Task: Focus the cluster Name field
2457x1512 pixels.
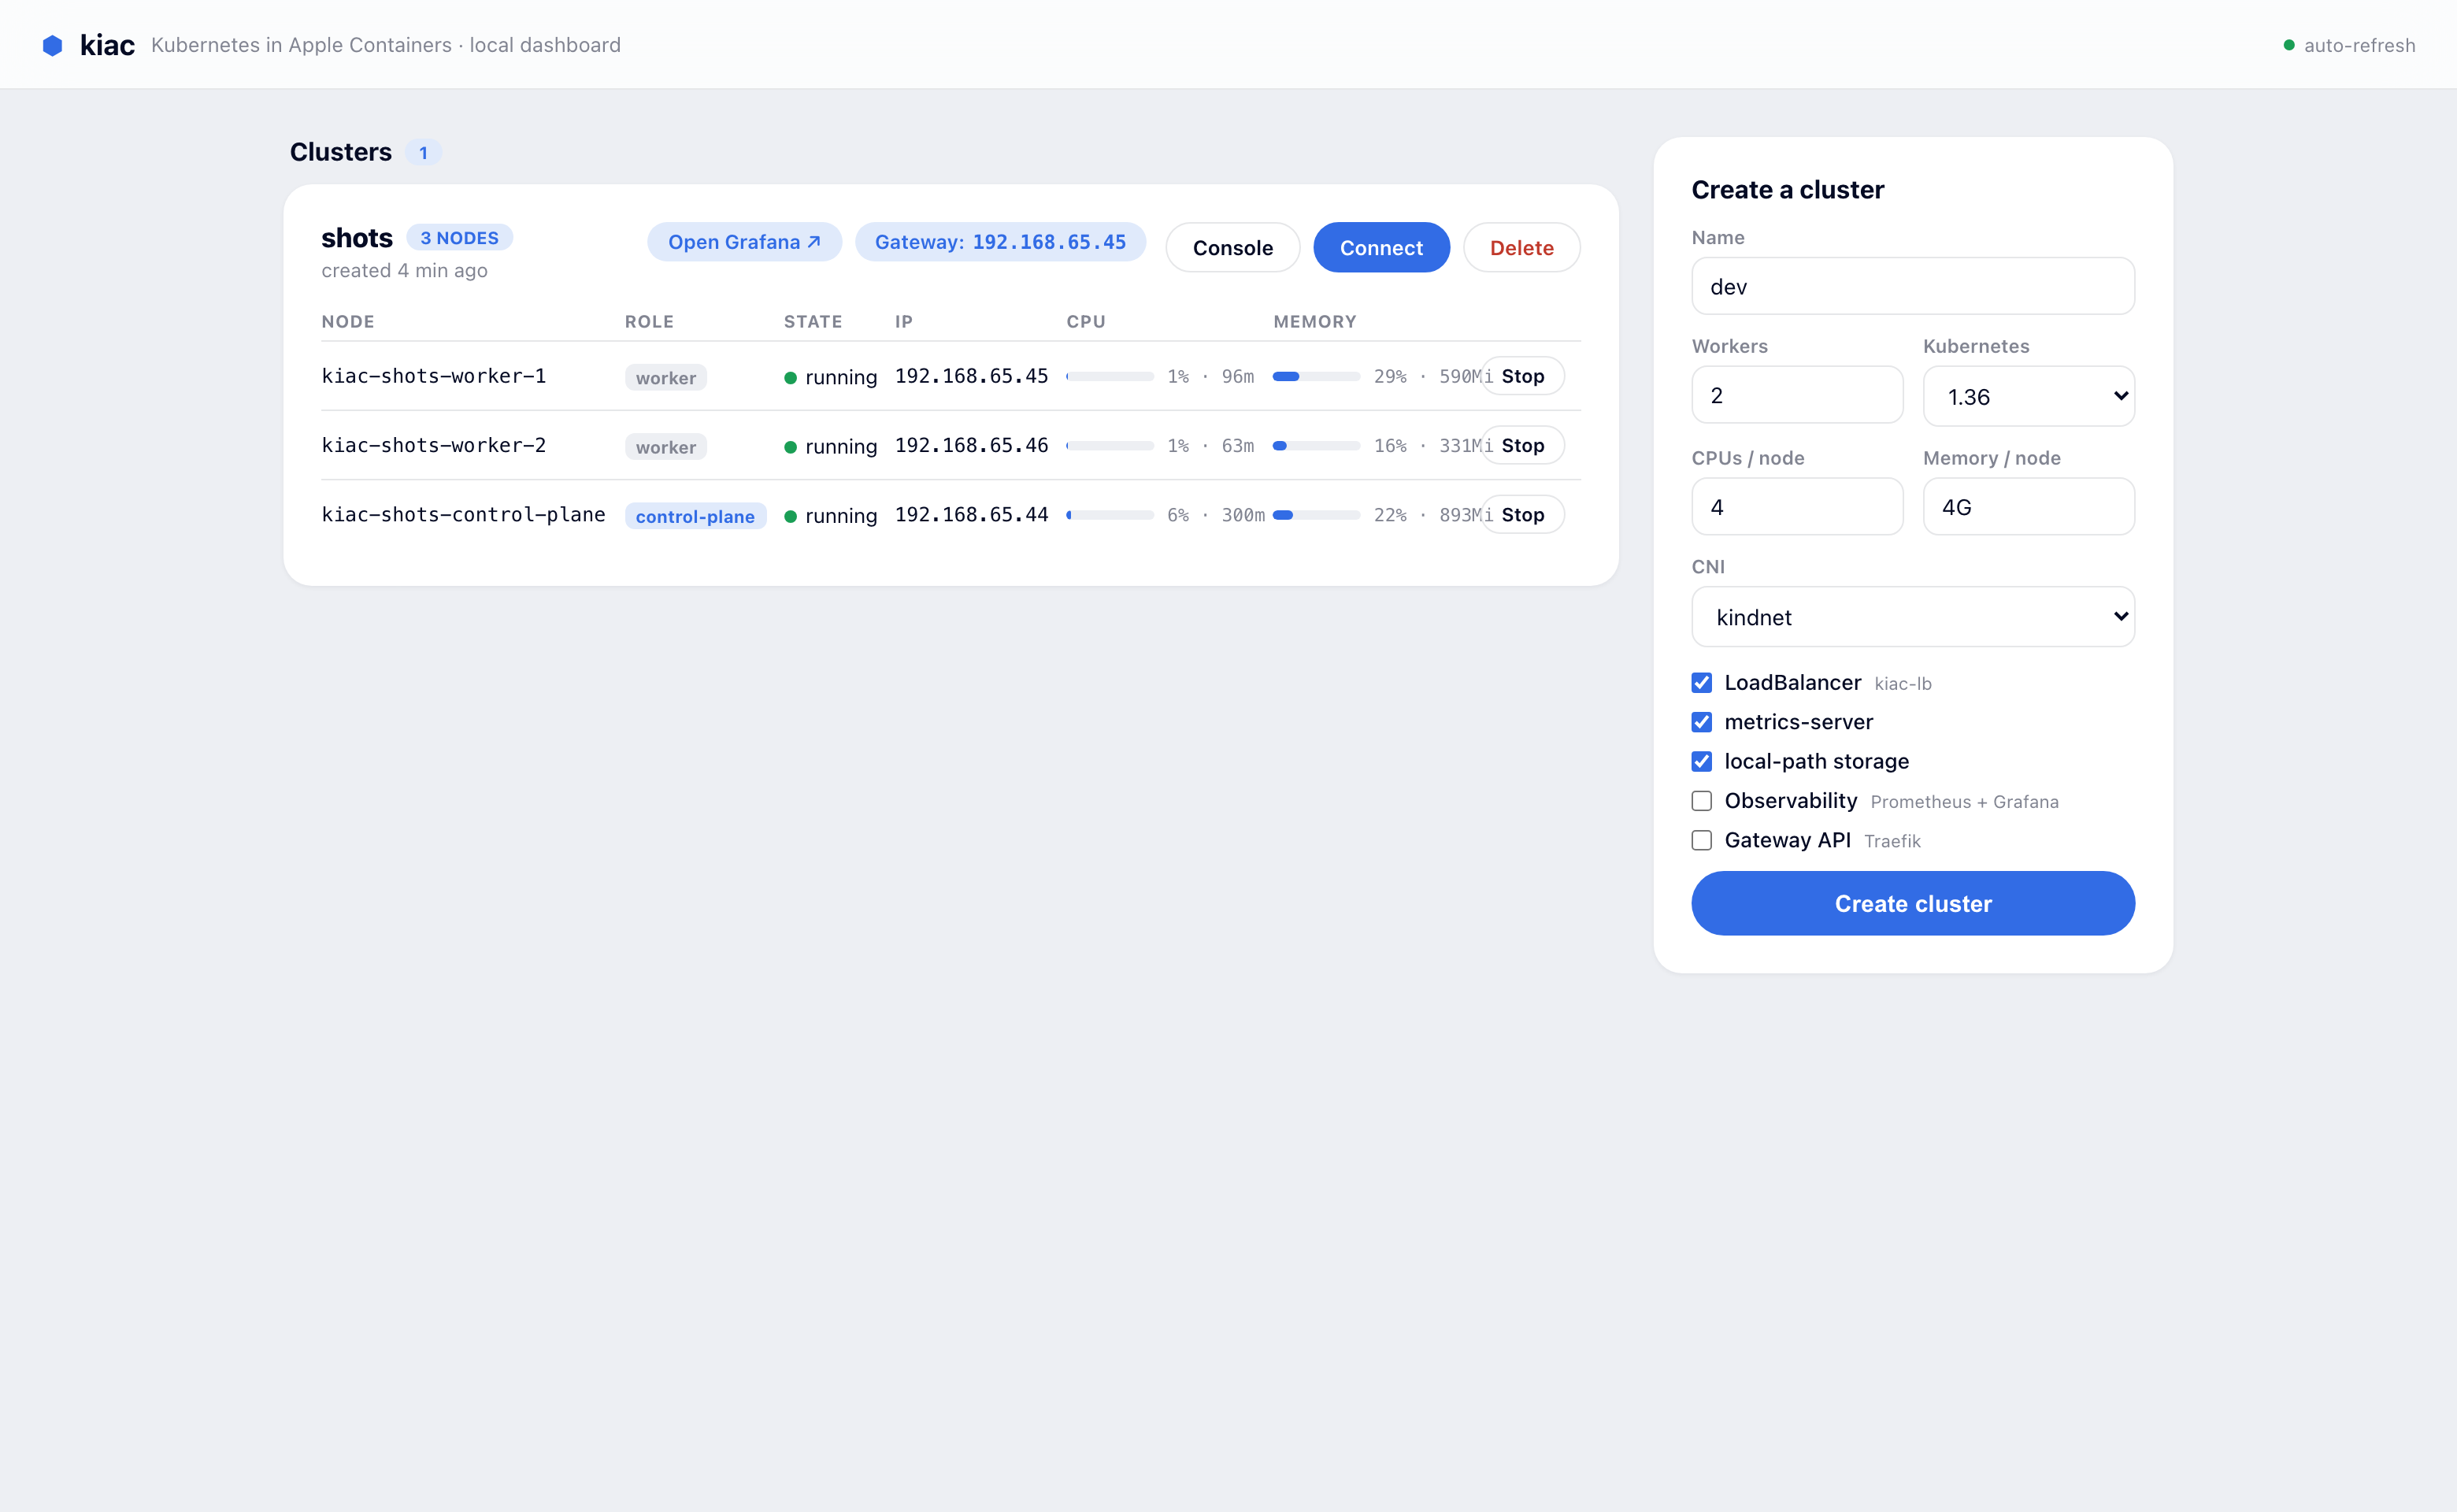Action: click(1912, 286)
